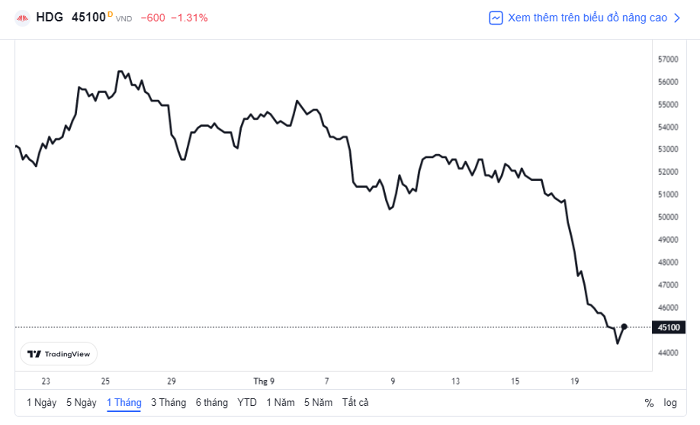Switch to 3 Tháng range

(168, 402)
